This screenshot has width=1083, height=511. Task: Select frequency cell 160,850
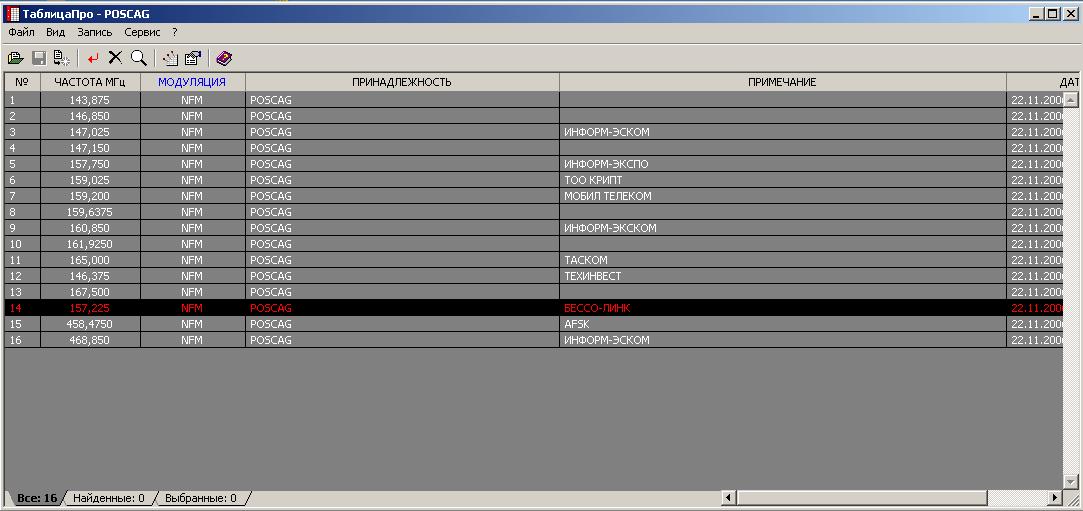tap(90, 228)
